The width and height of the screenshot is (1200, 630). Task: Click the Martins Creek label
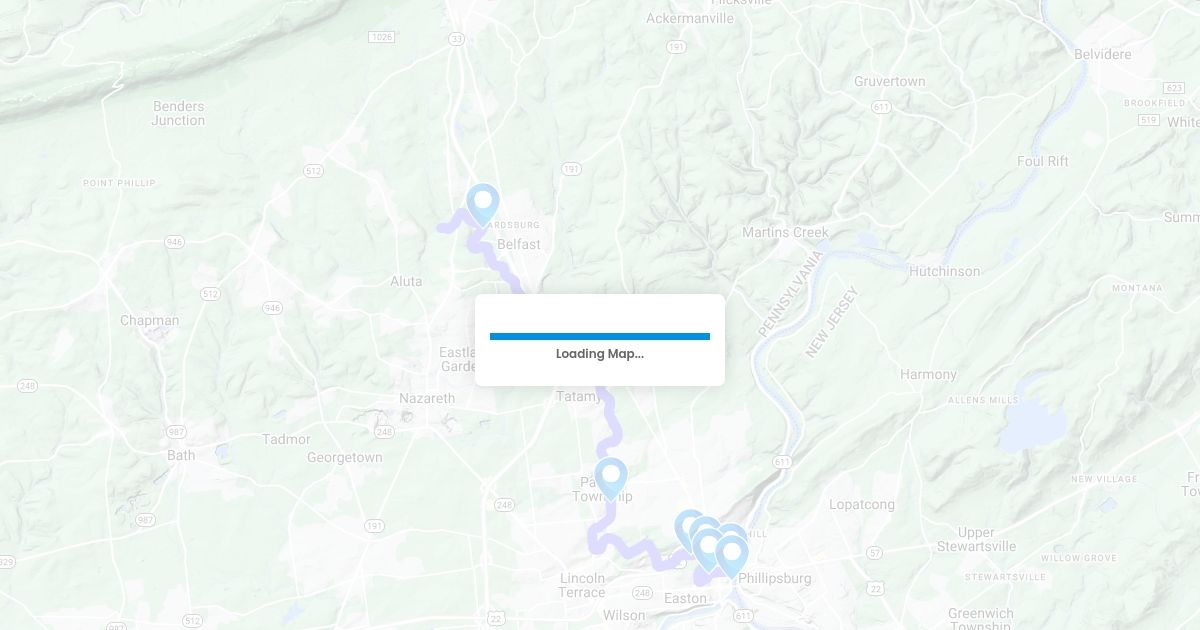tap(785, 232)
